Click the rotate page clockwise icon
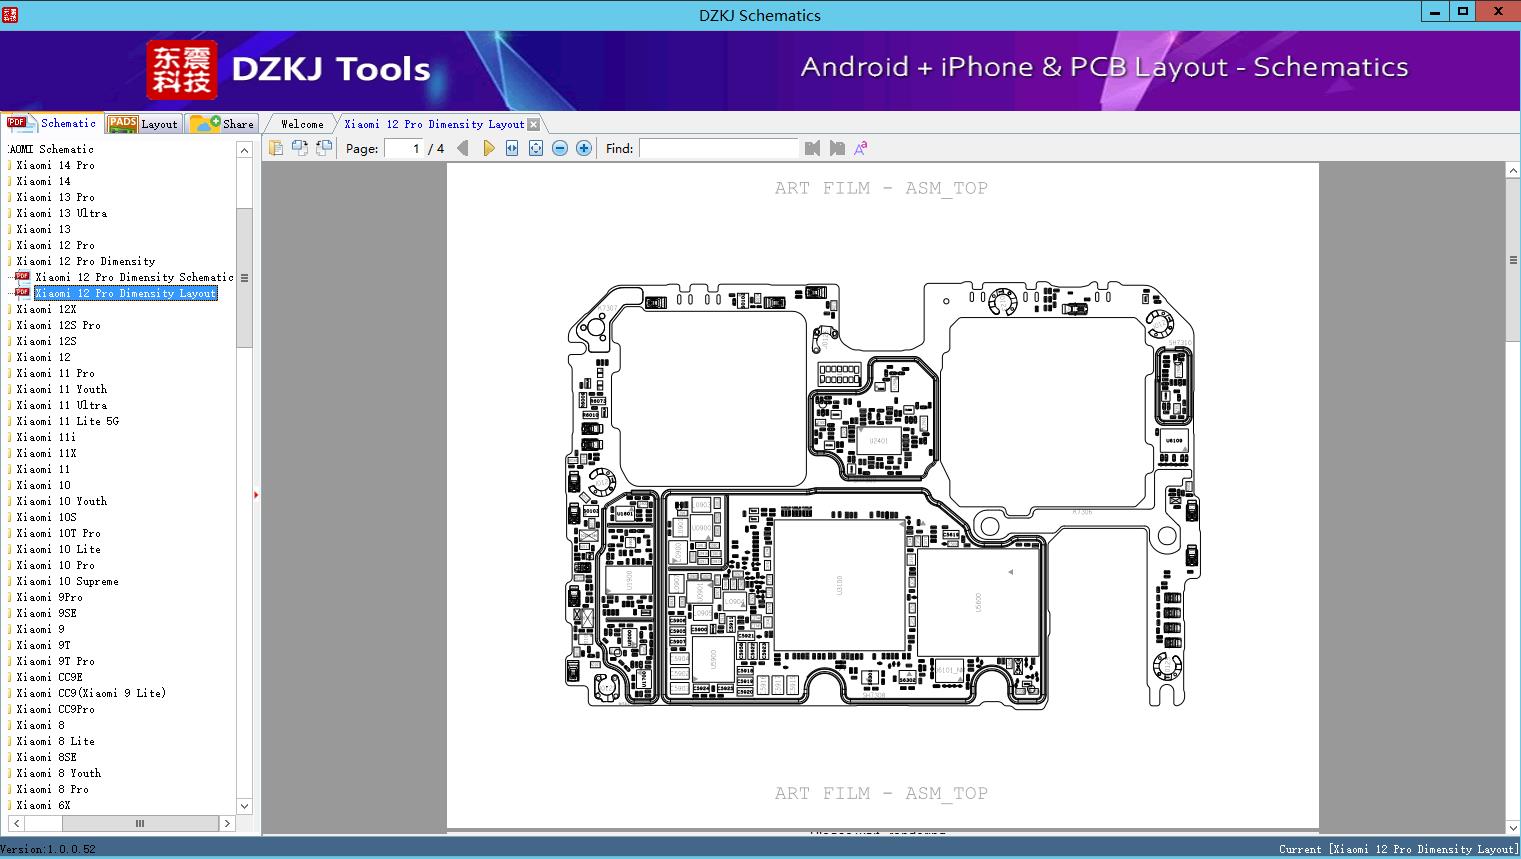This screenshot has height=859, width=1521. point(324,148)
